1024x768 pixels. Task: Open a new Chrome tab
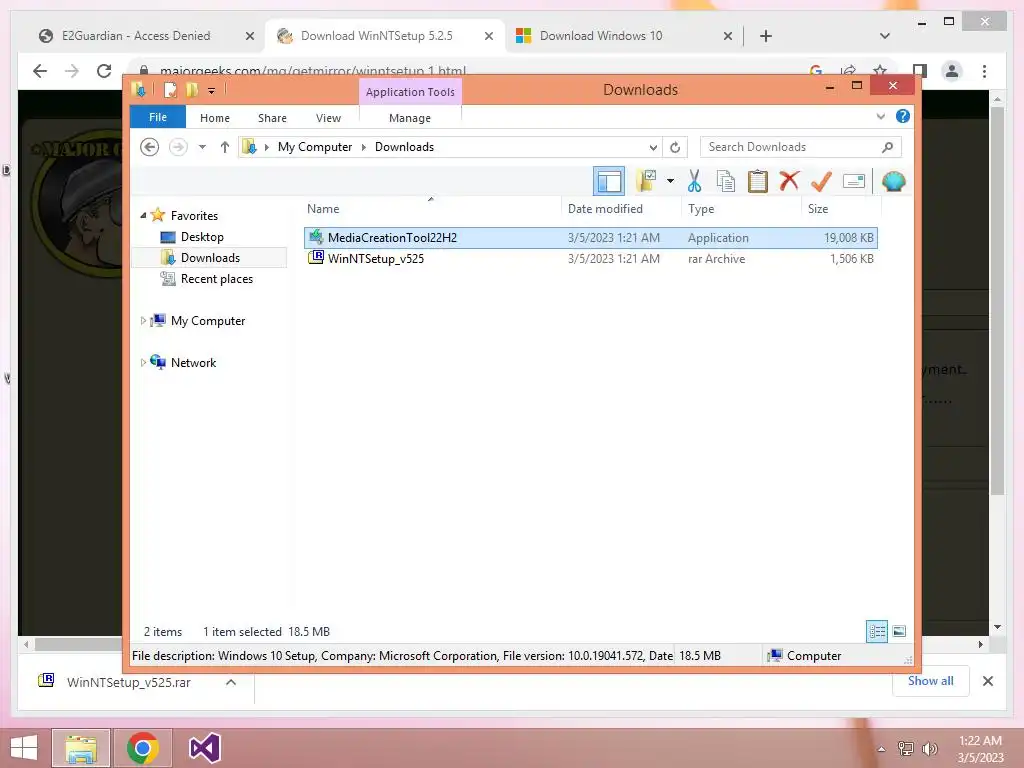766,36
